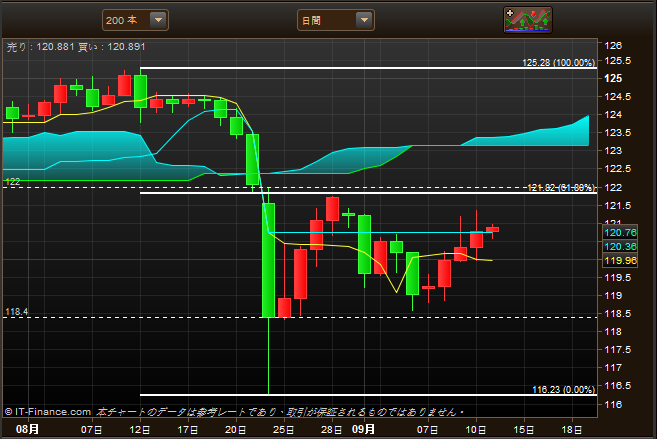The image size is (657, 439).
Task: Click the 125 price axis label
Action: [613, 78]
